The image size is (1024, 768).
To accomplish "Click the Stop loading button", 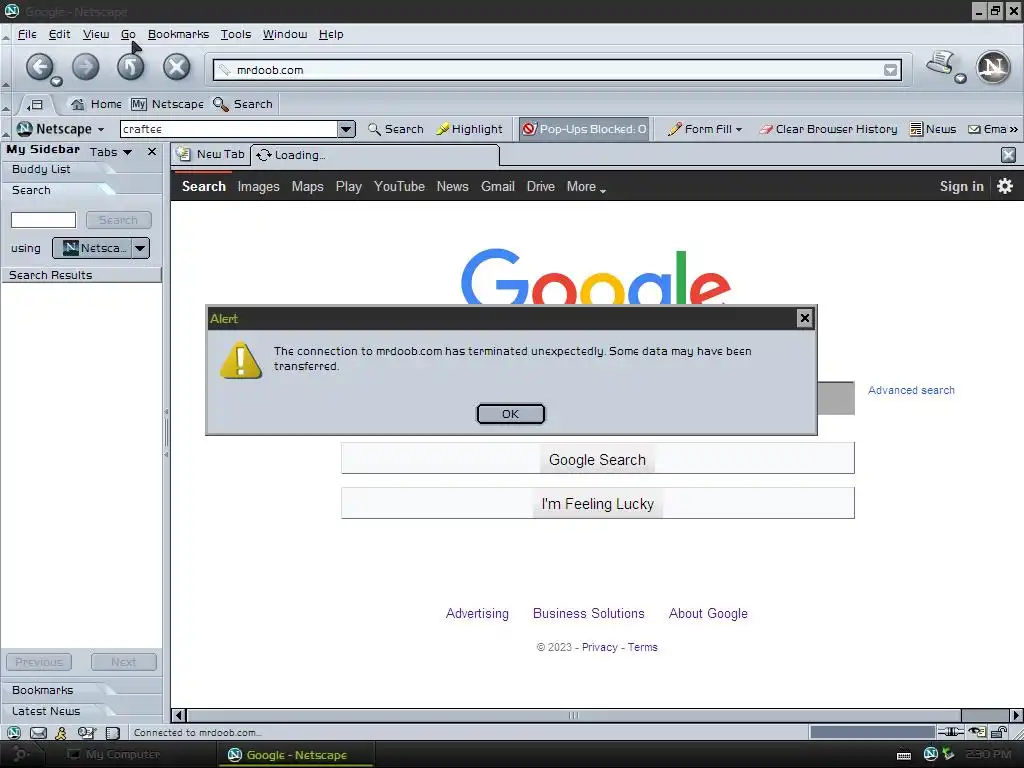I will coord(176,67).
